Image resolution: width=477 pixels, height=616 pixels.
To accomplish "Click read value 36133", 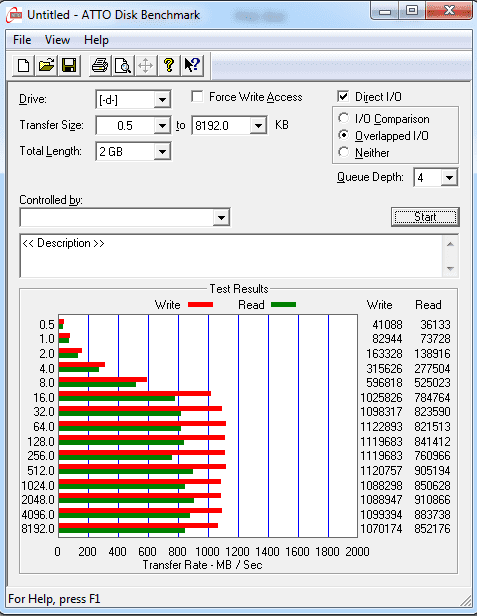I will [435, 324].
